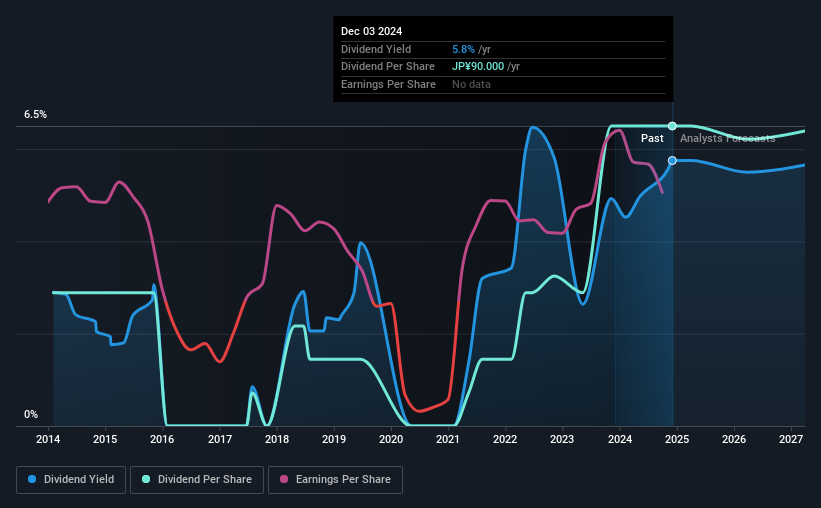Click the 'No data' earnings value in tooltip
The image size is (821, 508).
point(471,84)
